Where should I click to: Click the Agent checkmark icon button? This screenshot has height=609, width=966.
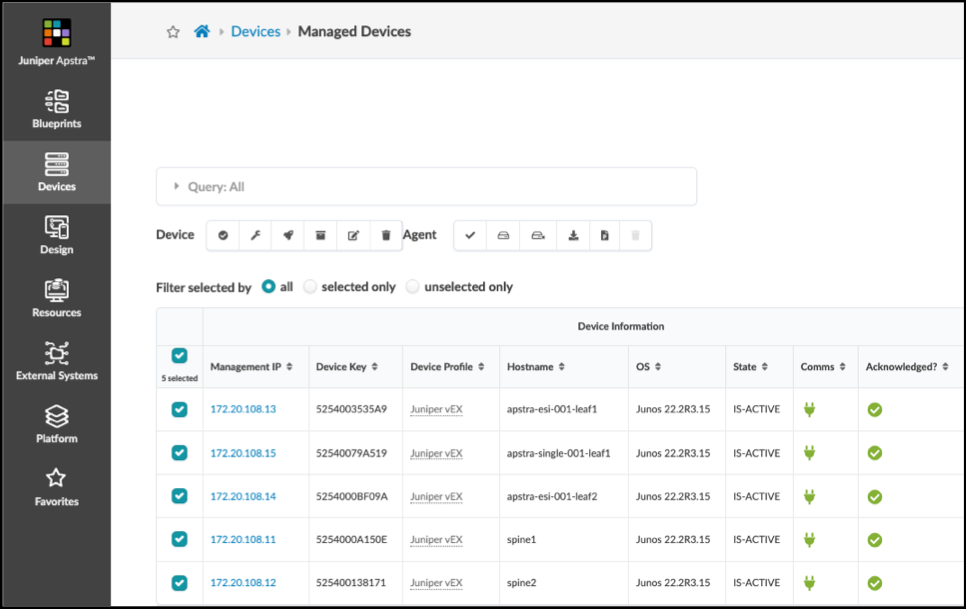pyautogui.click(x=470, y=235)
